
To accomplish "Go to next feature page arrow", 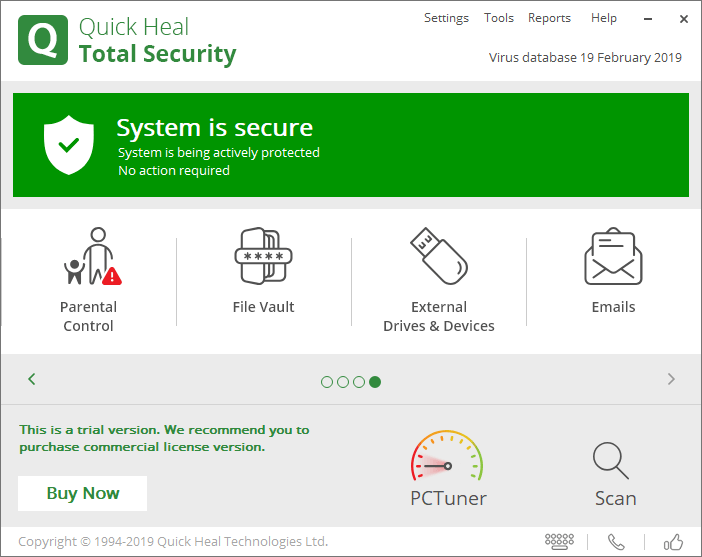I will (x=671, y=379).
